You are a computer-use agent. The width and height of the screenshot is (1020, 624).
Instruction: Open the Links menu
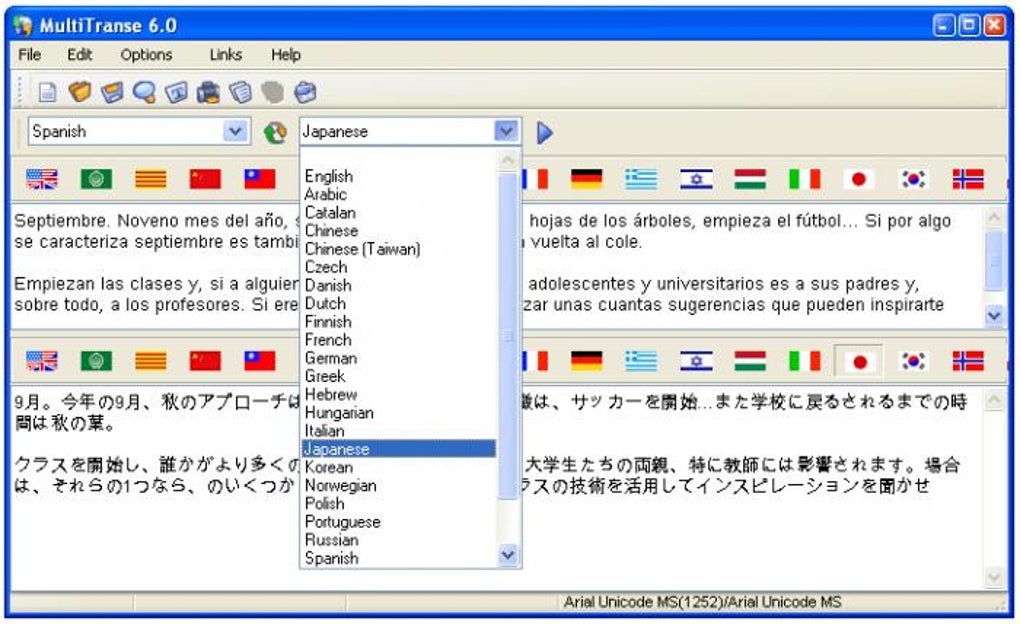coord(226,55)
